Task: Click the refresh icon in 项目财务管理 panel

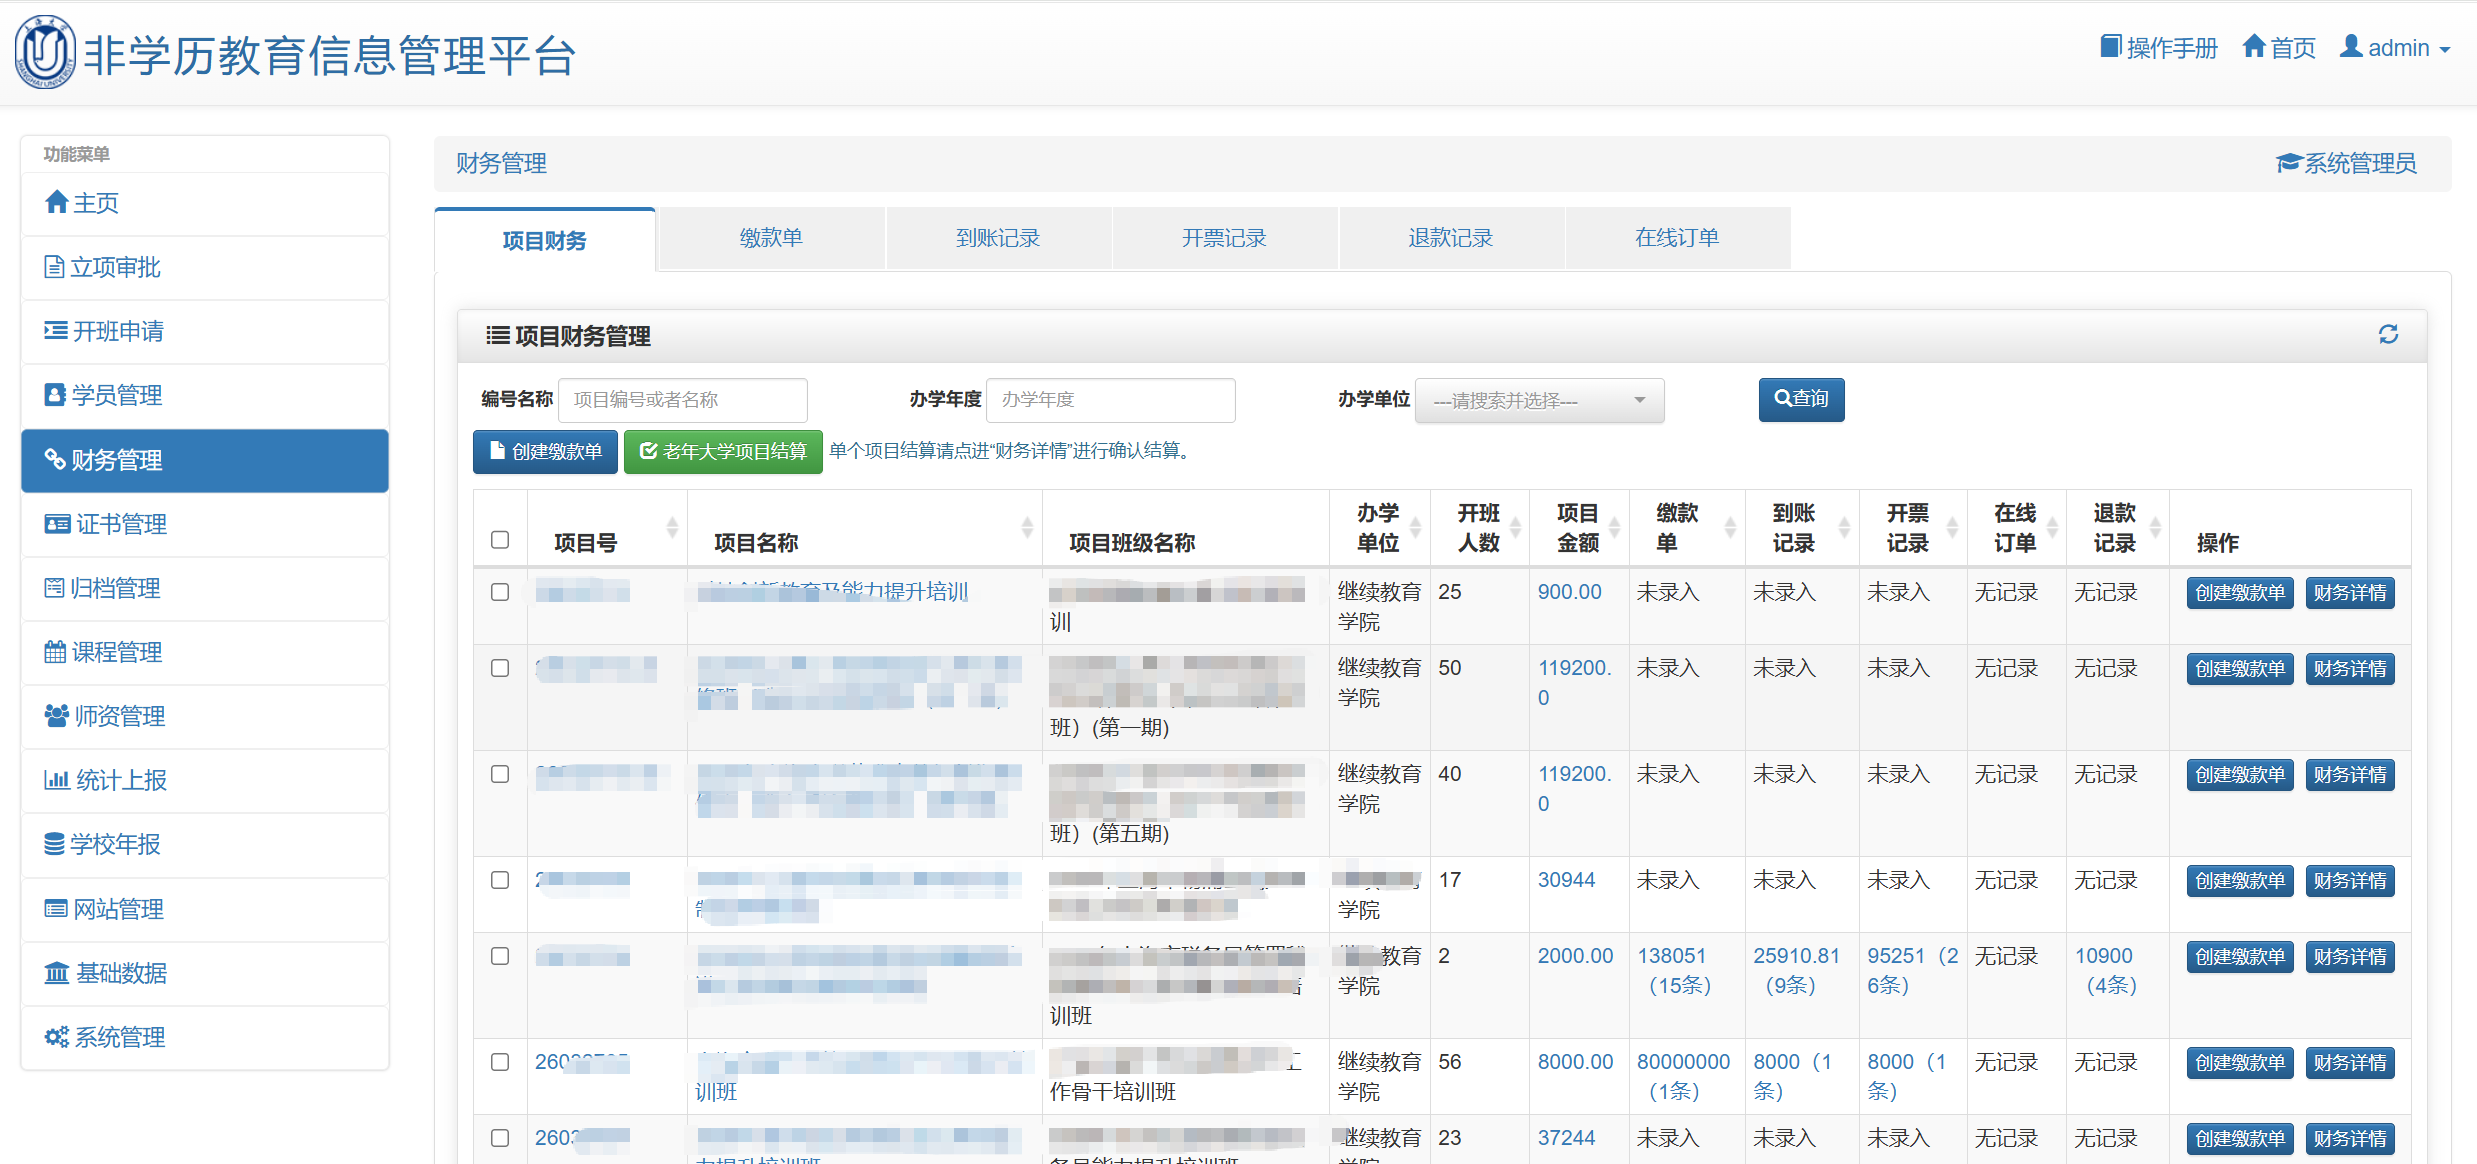Action: point(2389,334)
